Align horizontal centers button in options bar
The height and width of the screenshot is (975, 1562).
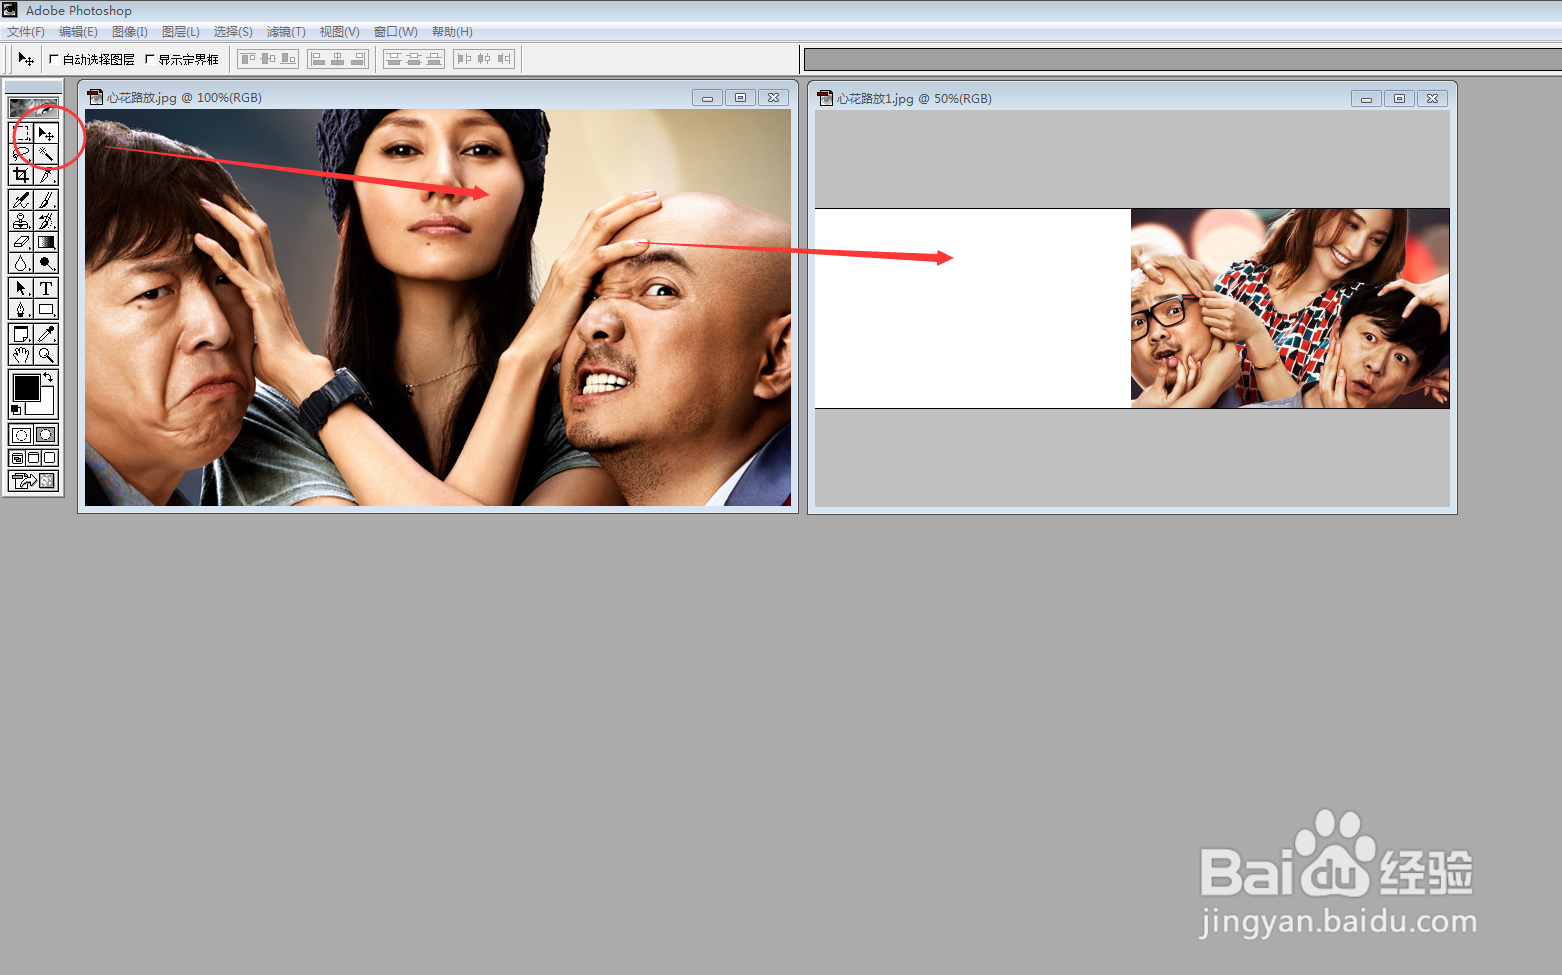pos(338,59)
